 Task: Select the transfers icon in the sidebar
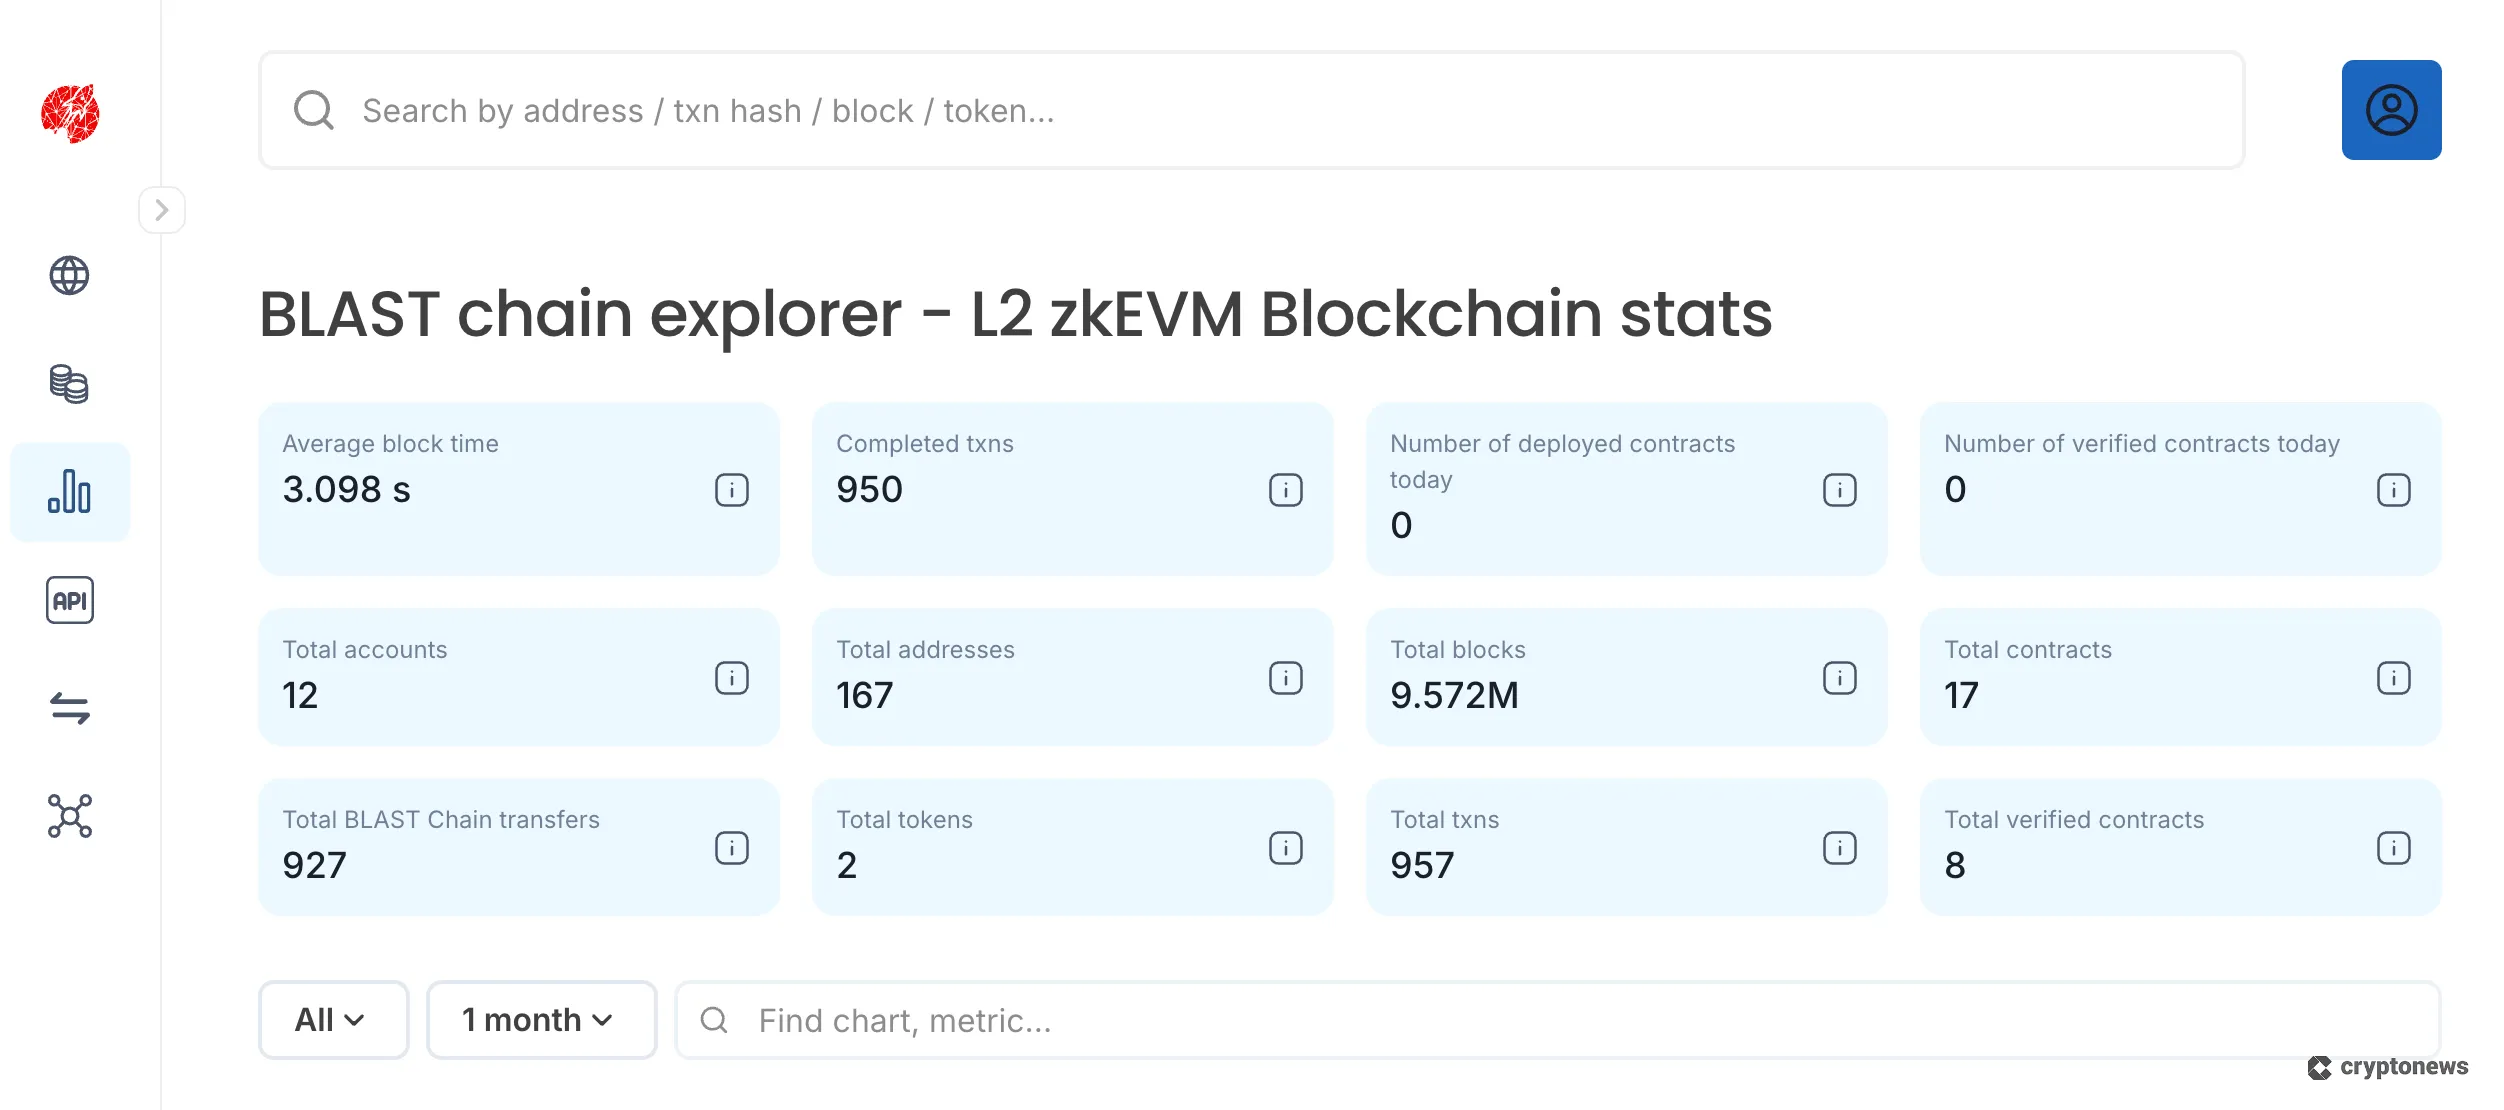click(x=69, y=709)
